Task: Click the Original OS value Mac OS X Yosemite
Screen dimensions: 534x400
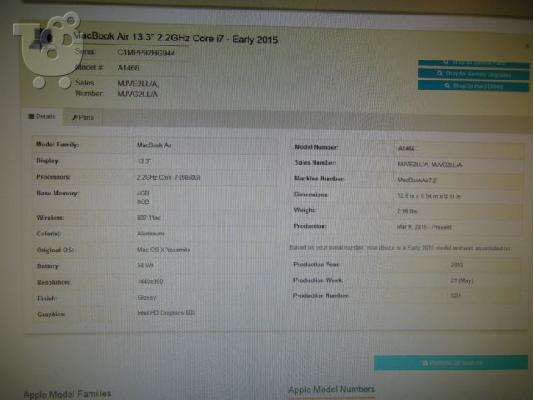Action: [163, 250]
